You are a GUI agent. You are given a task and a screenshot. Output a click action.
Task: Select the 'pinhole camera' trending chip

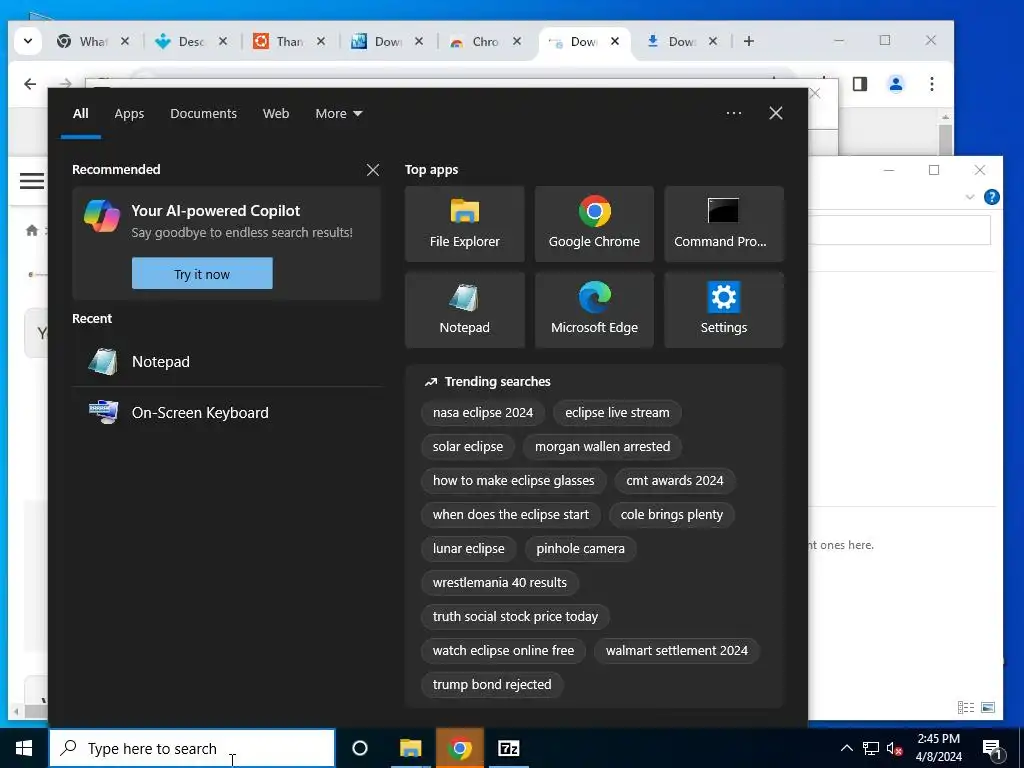tap(580, 549)
